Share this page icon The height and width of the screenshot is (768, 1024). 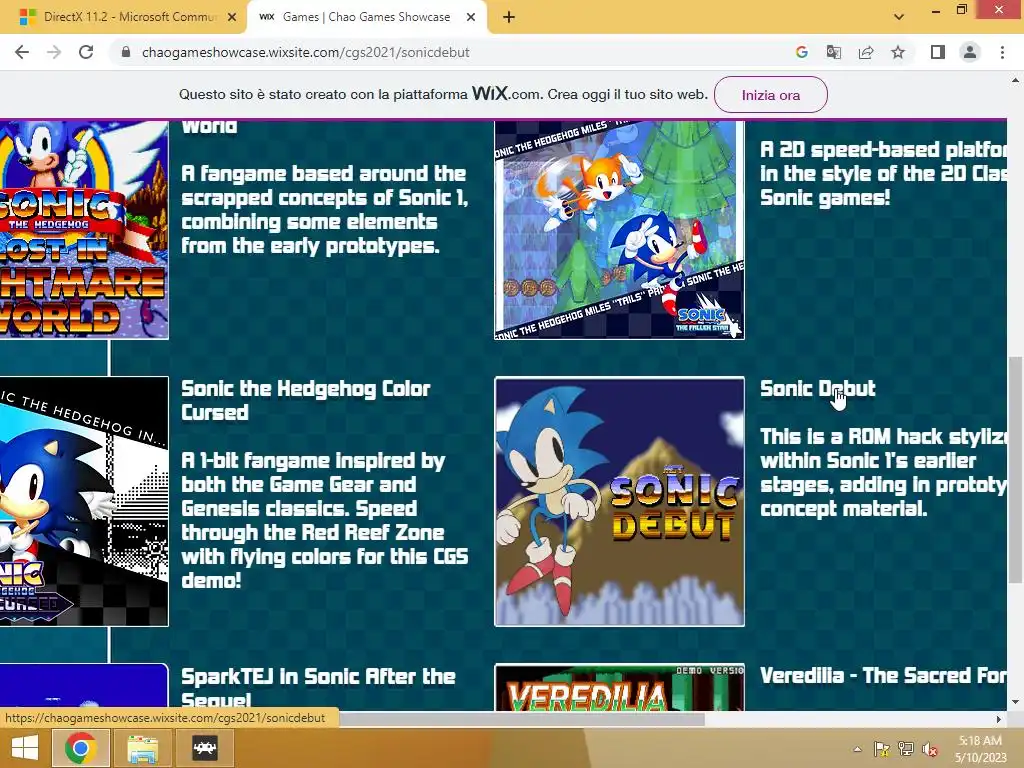pos(866,52)
